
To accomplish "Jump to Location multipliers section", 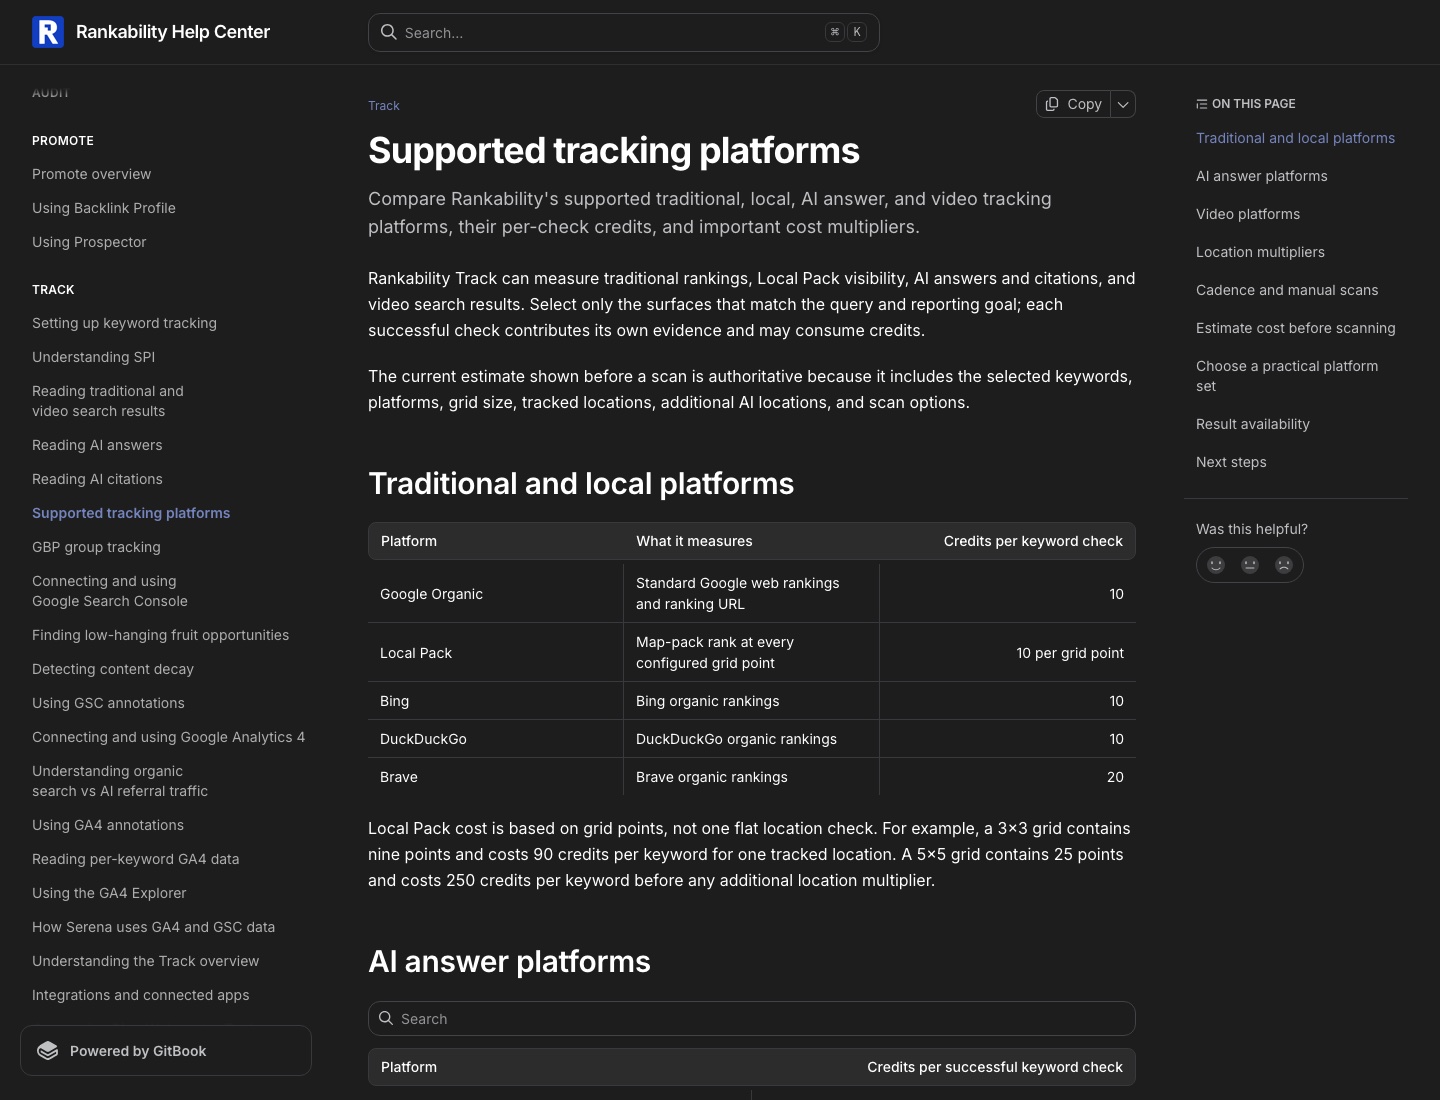I will point(1260,252).
